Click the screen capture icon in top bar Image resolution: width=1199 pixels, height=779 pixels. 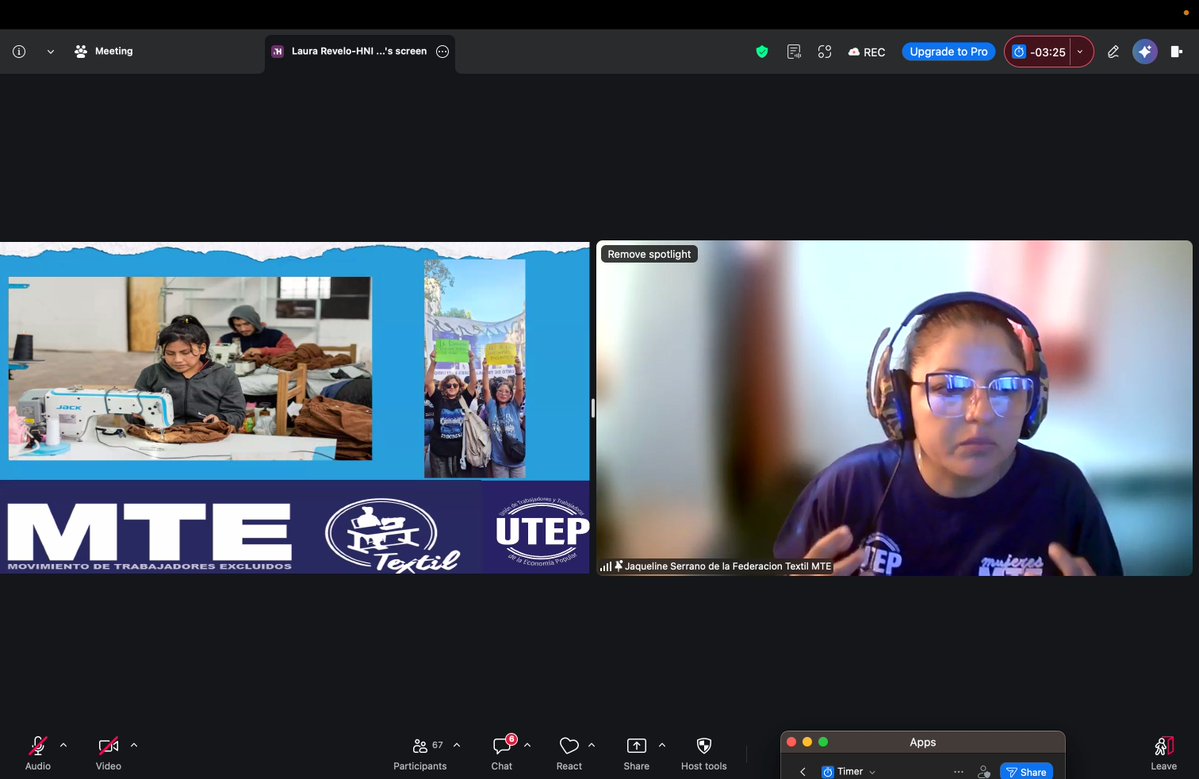[x=824, y=51]
